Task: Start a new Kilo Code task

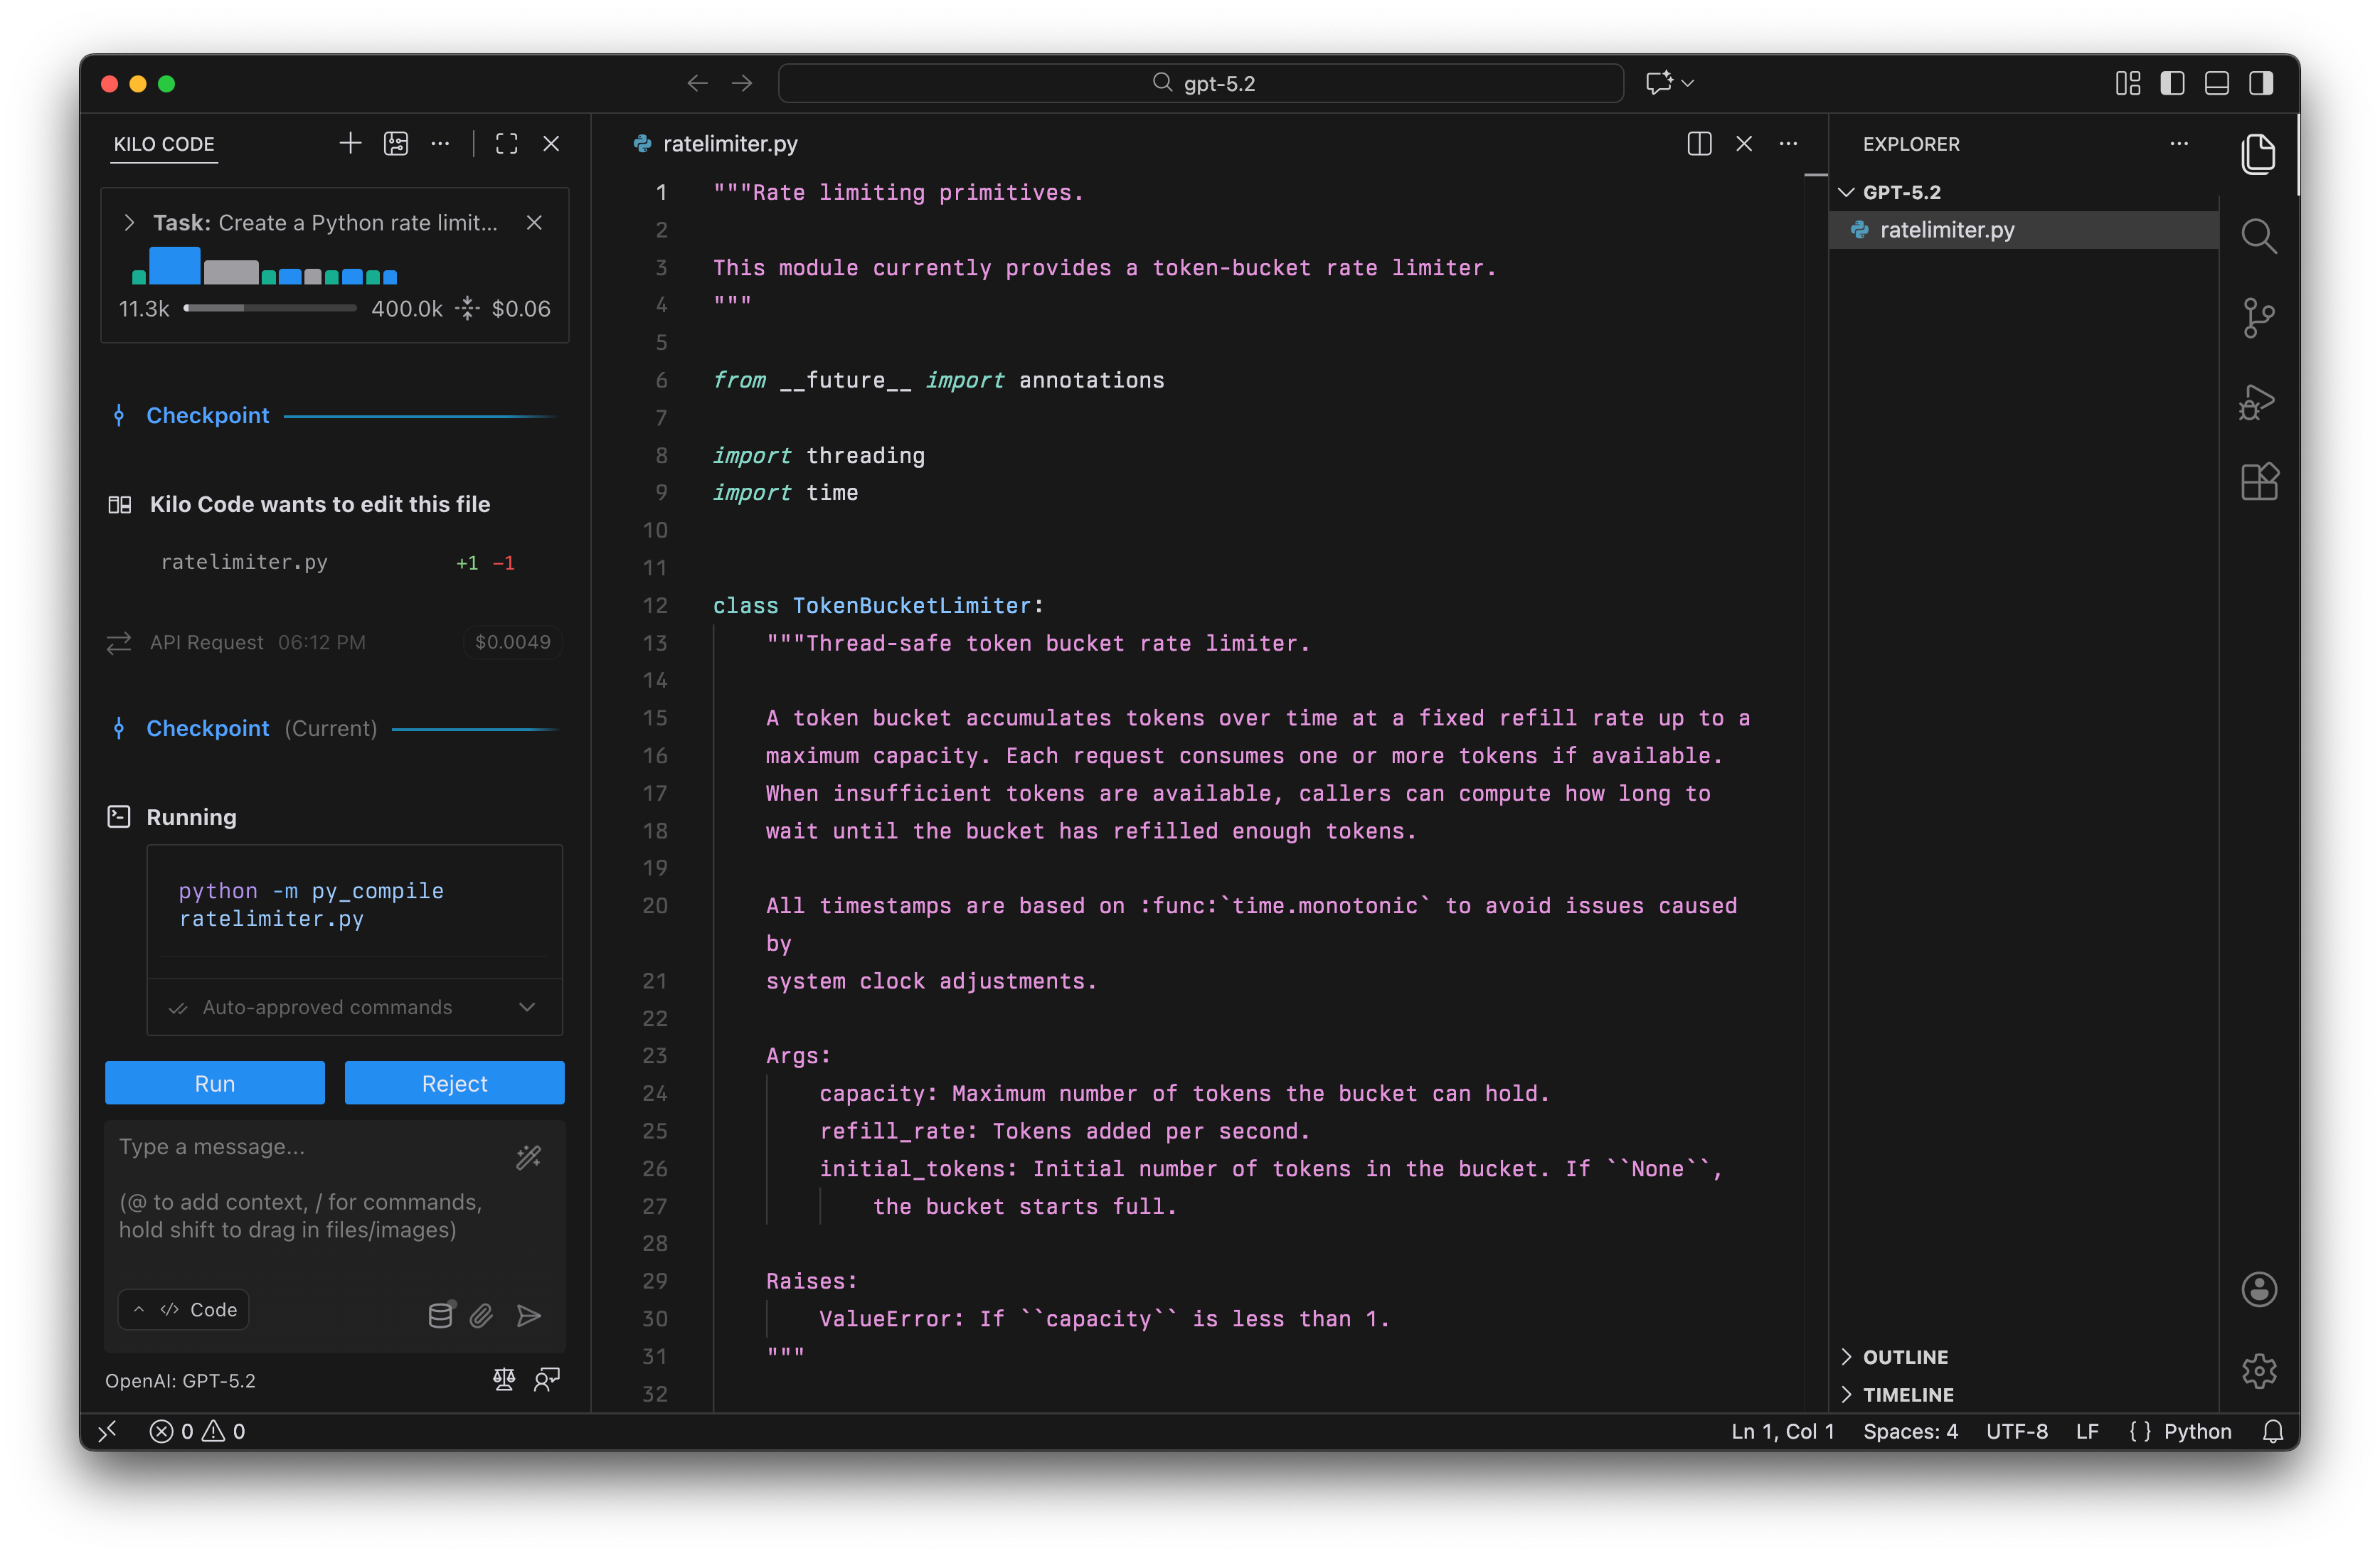Action: [349, 144]
